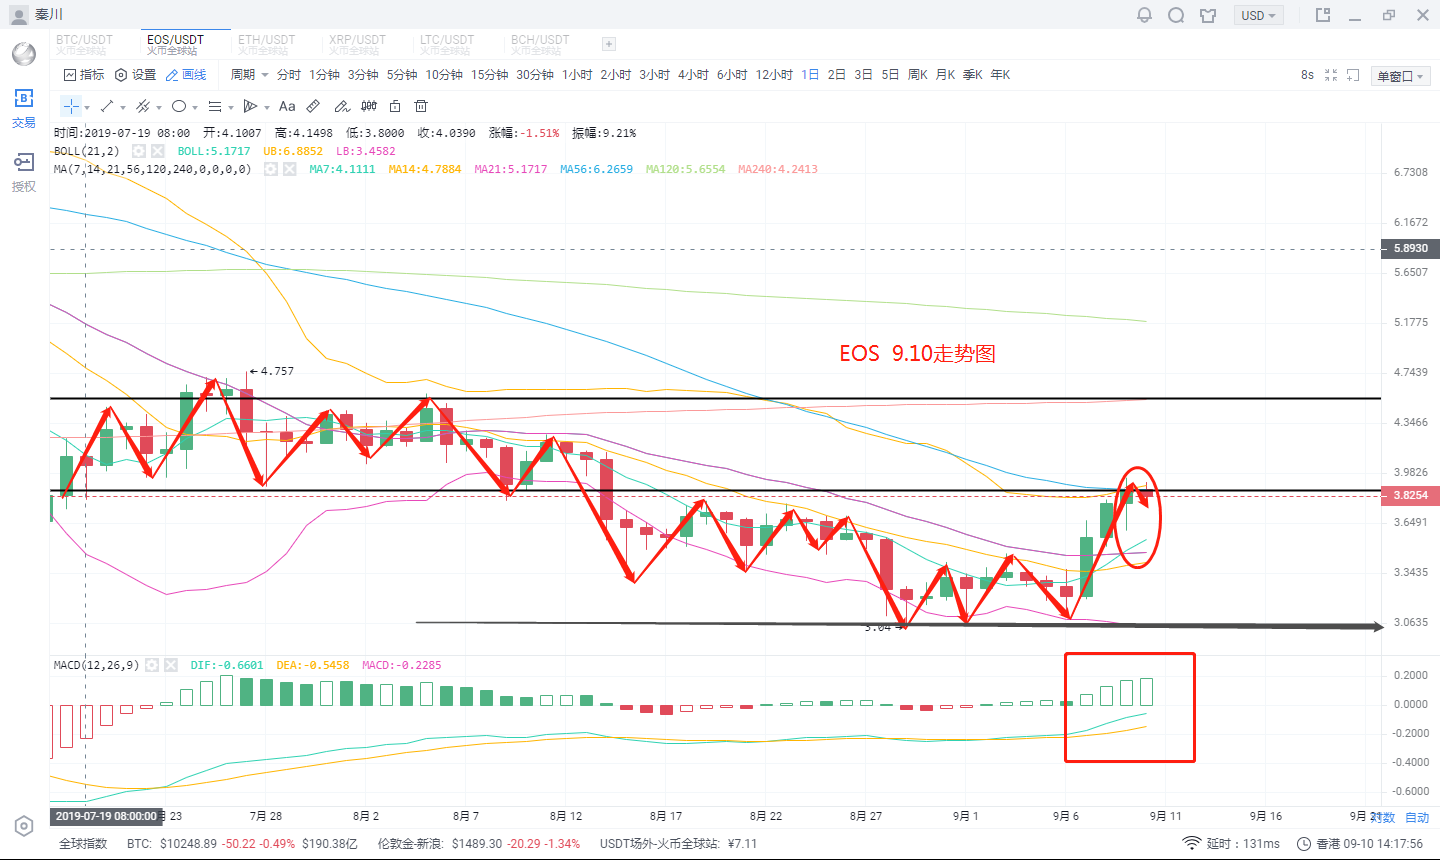The height and width of the screenshot is (860, 1440).
Task: Select the 4小时 timeframe
Action: click(x=693, y=75)
